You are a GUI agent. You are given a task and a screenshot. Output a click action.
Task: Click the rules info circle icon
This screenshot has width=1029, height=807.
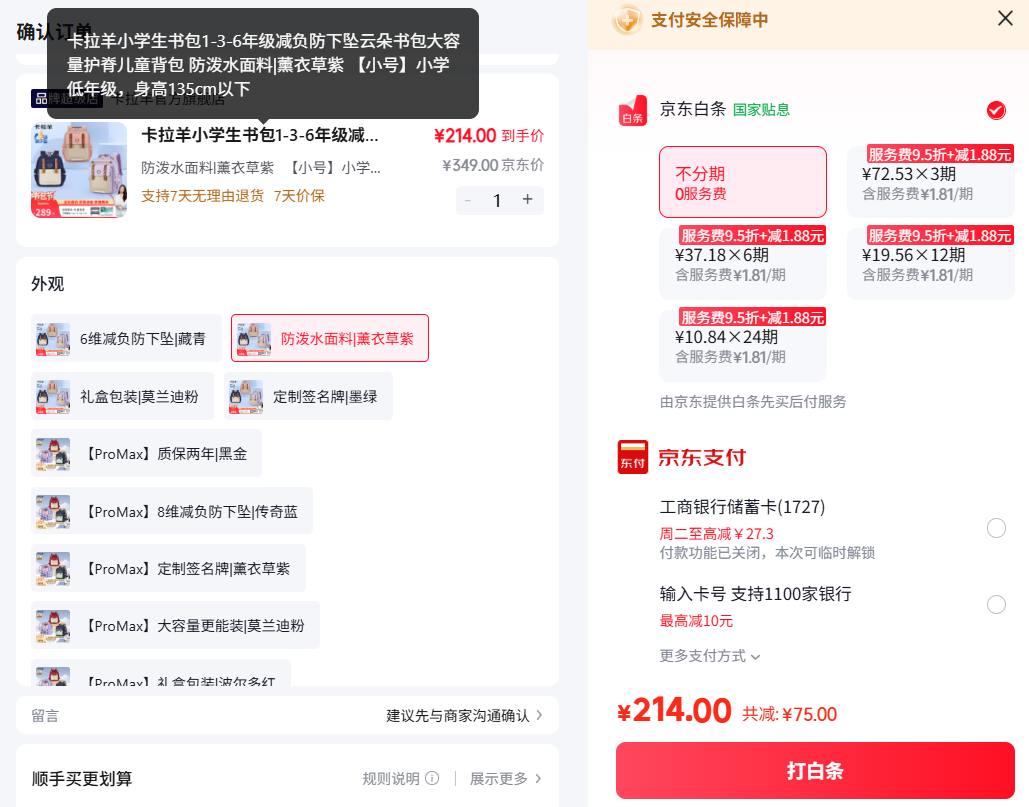pos(432,778)
